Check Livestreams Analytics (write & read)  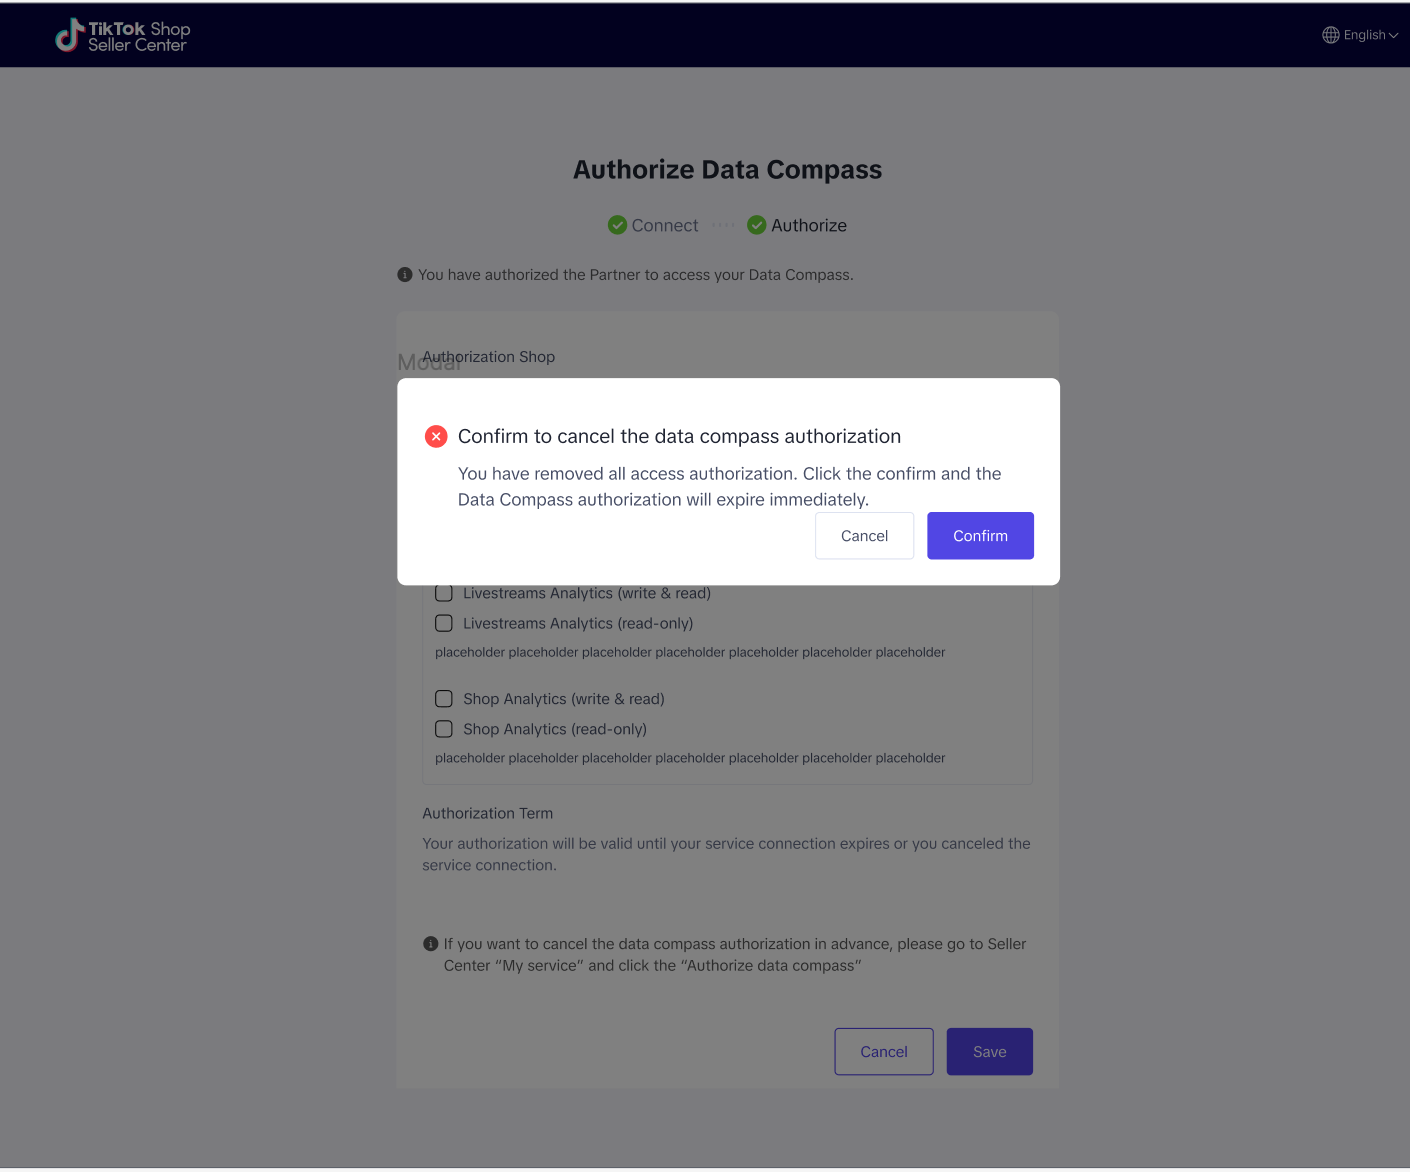click(x=444, y=593)
